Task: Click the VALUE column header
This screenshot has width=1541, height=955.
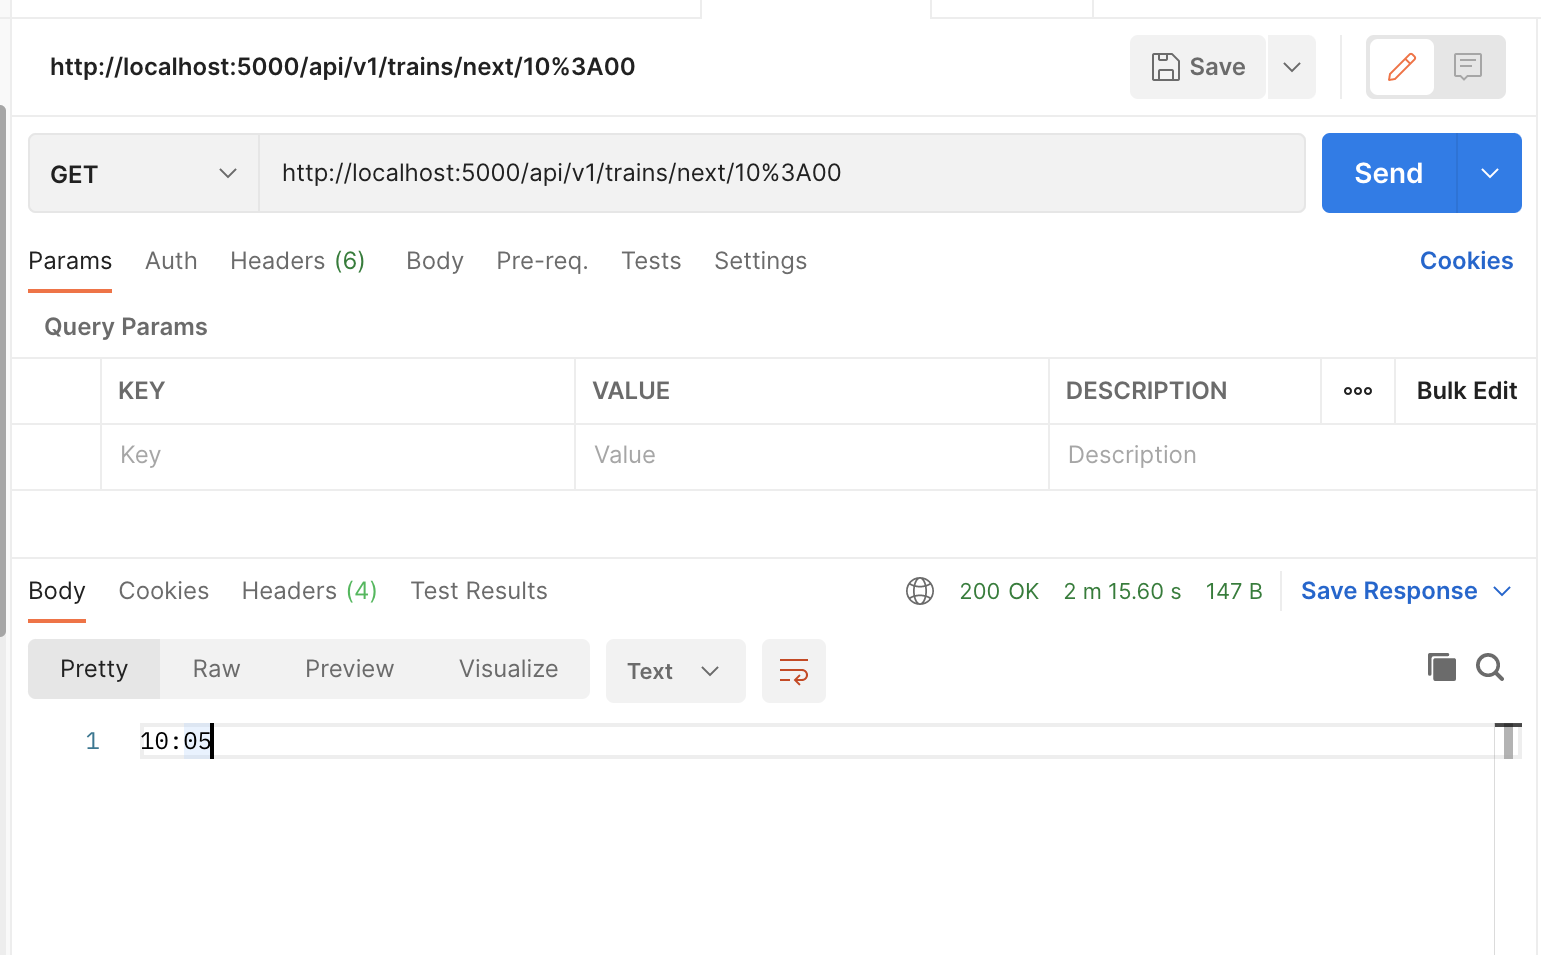Action: pyautogui.click(x=631, y=391)
